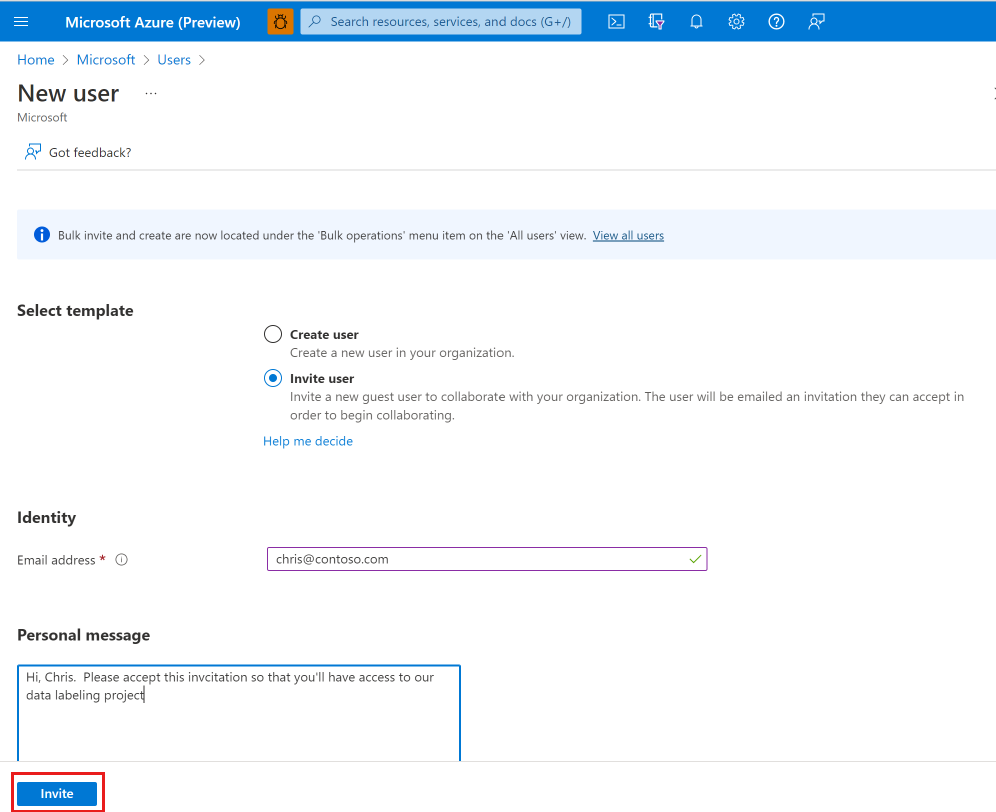Navigate to Home breadcrumb
This screenshot has width=996, height=812.
35,59
